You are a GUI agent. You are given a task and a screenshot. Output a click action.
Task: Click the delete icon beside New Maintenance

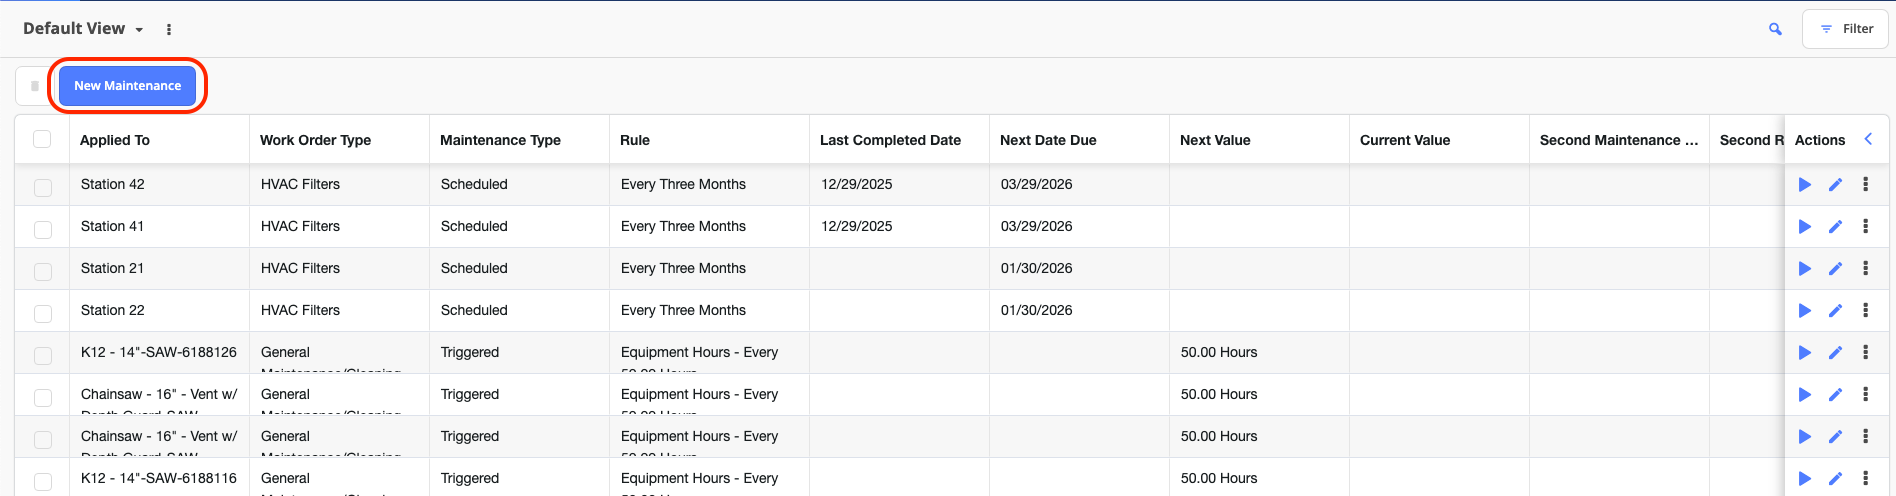point(35,86)
